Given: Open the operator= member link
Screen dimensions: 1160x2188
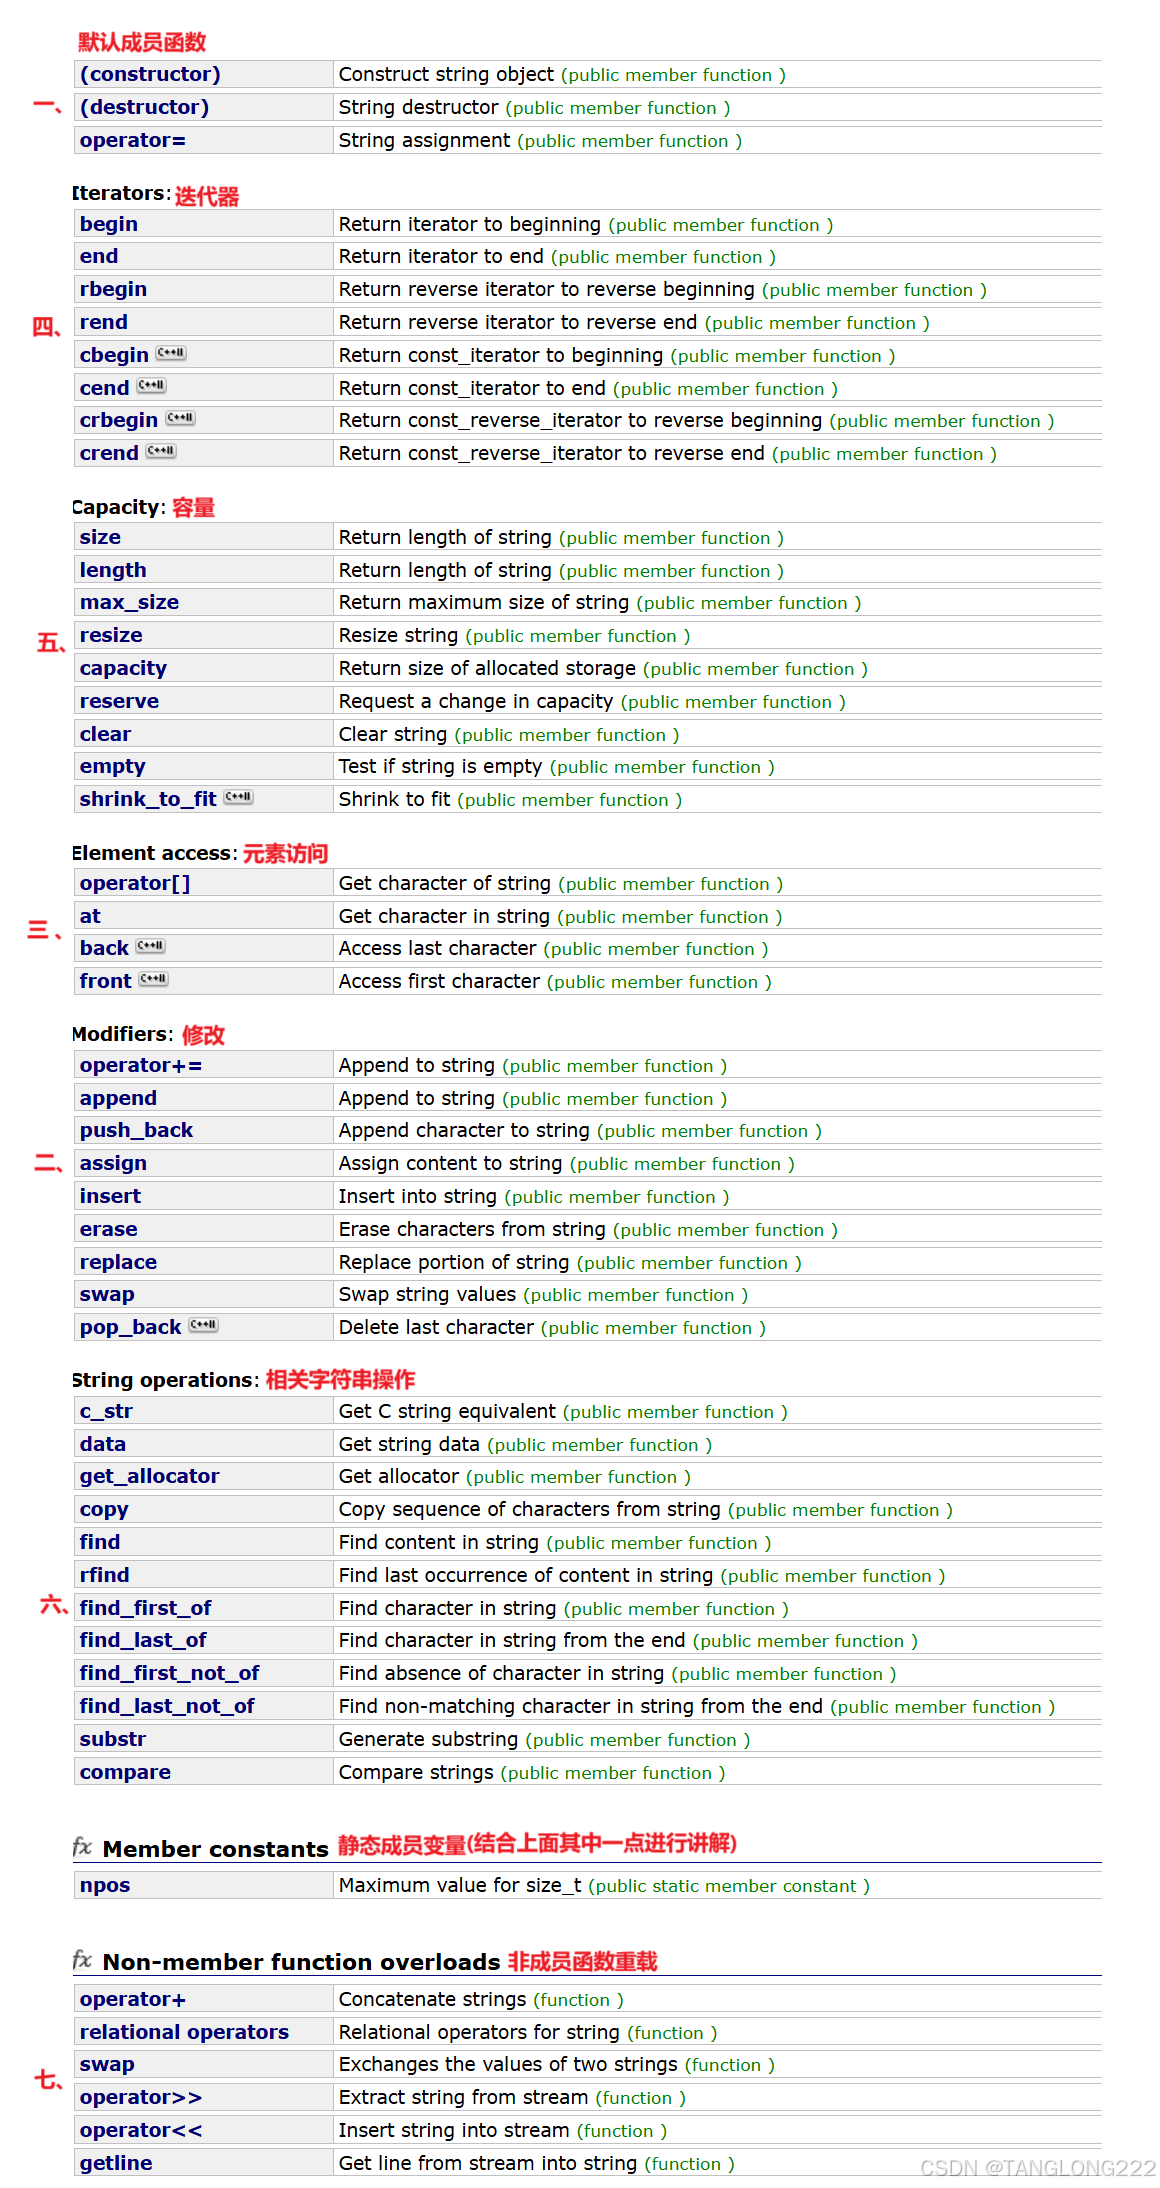Looking at the screenshot, I should [133, 140].
